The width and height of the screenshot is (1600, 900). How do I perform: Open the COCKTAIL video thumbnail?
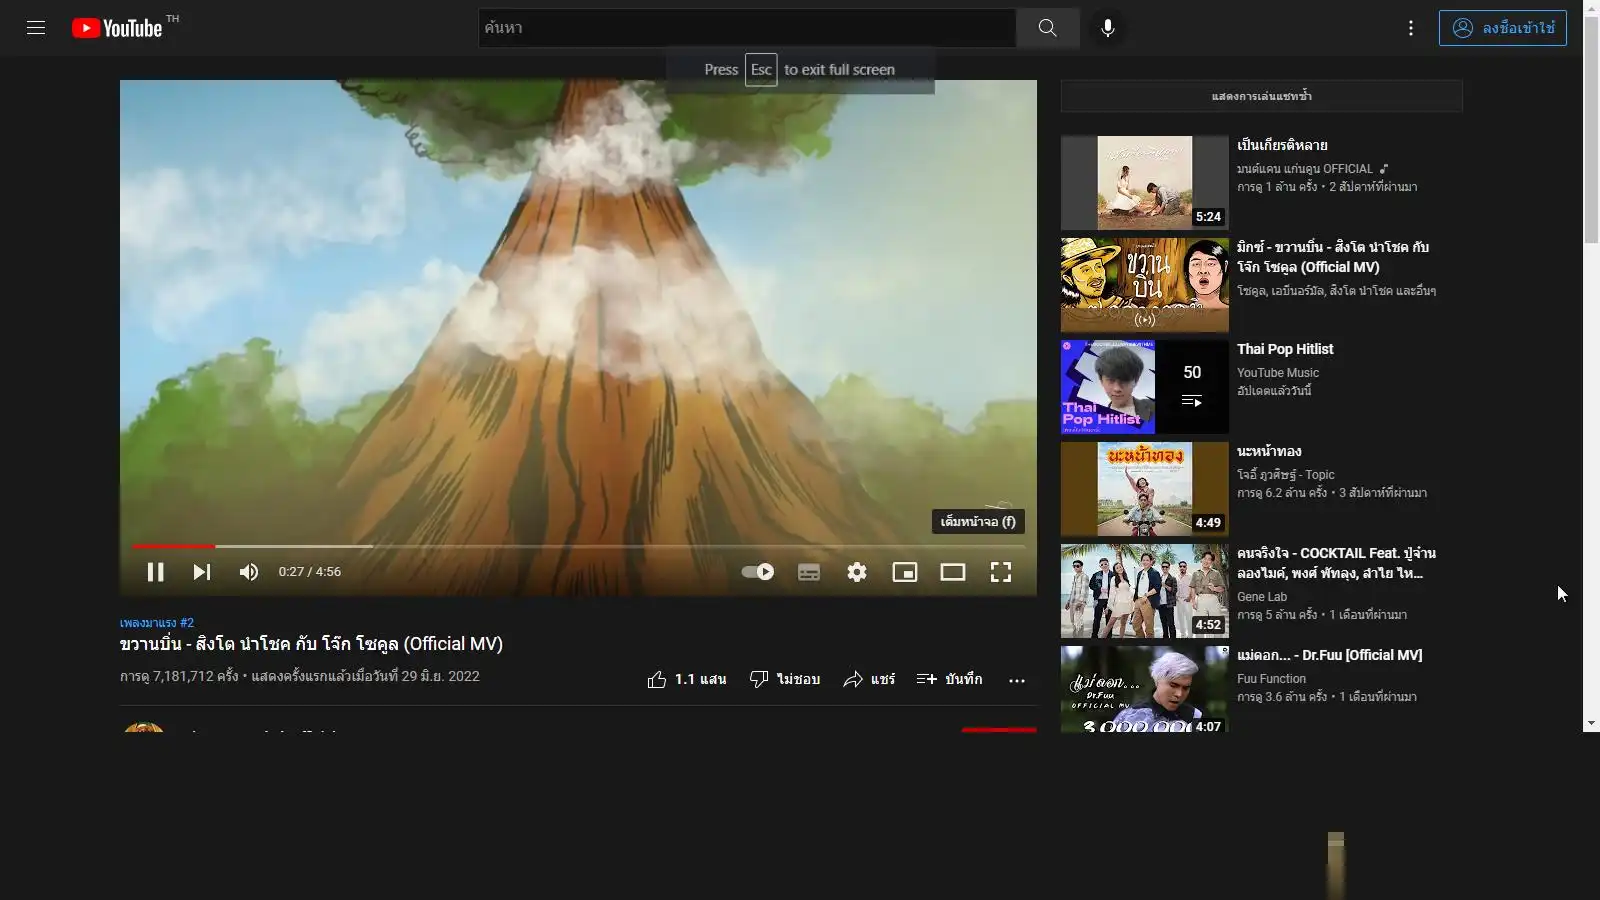(1145, 591)
